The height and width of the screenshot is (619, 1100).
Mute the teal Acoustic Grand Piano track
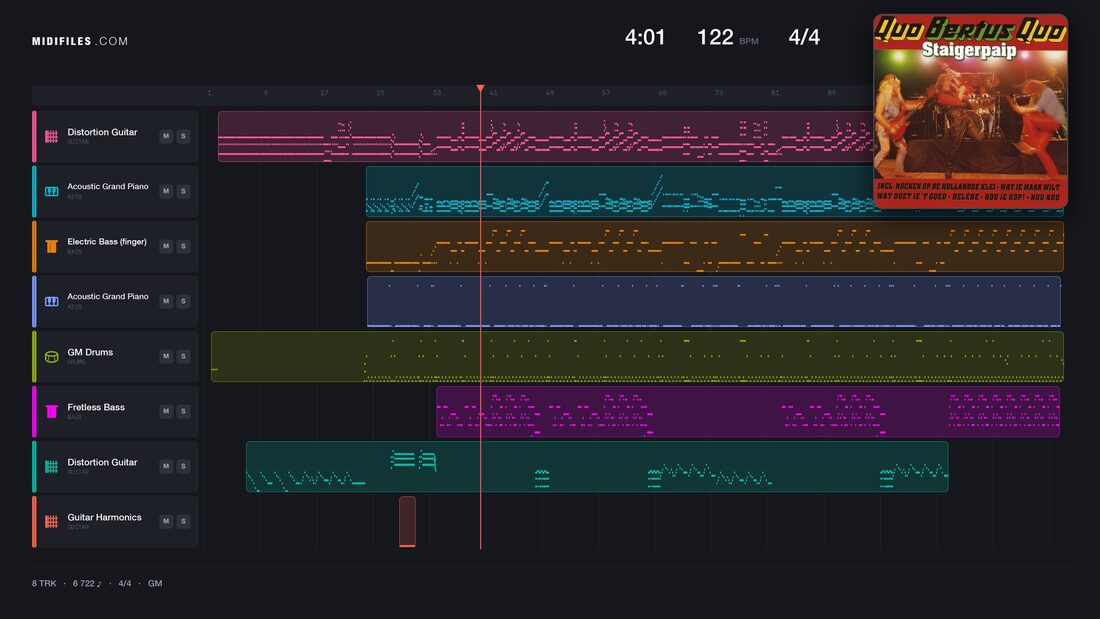click(166, 191)
